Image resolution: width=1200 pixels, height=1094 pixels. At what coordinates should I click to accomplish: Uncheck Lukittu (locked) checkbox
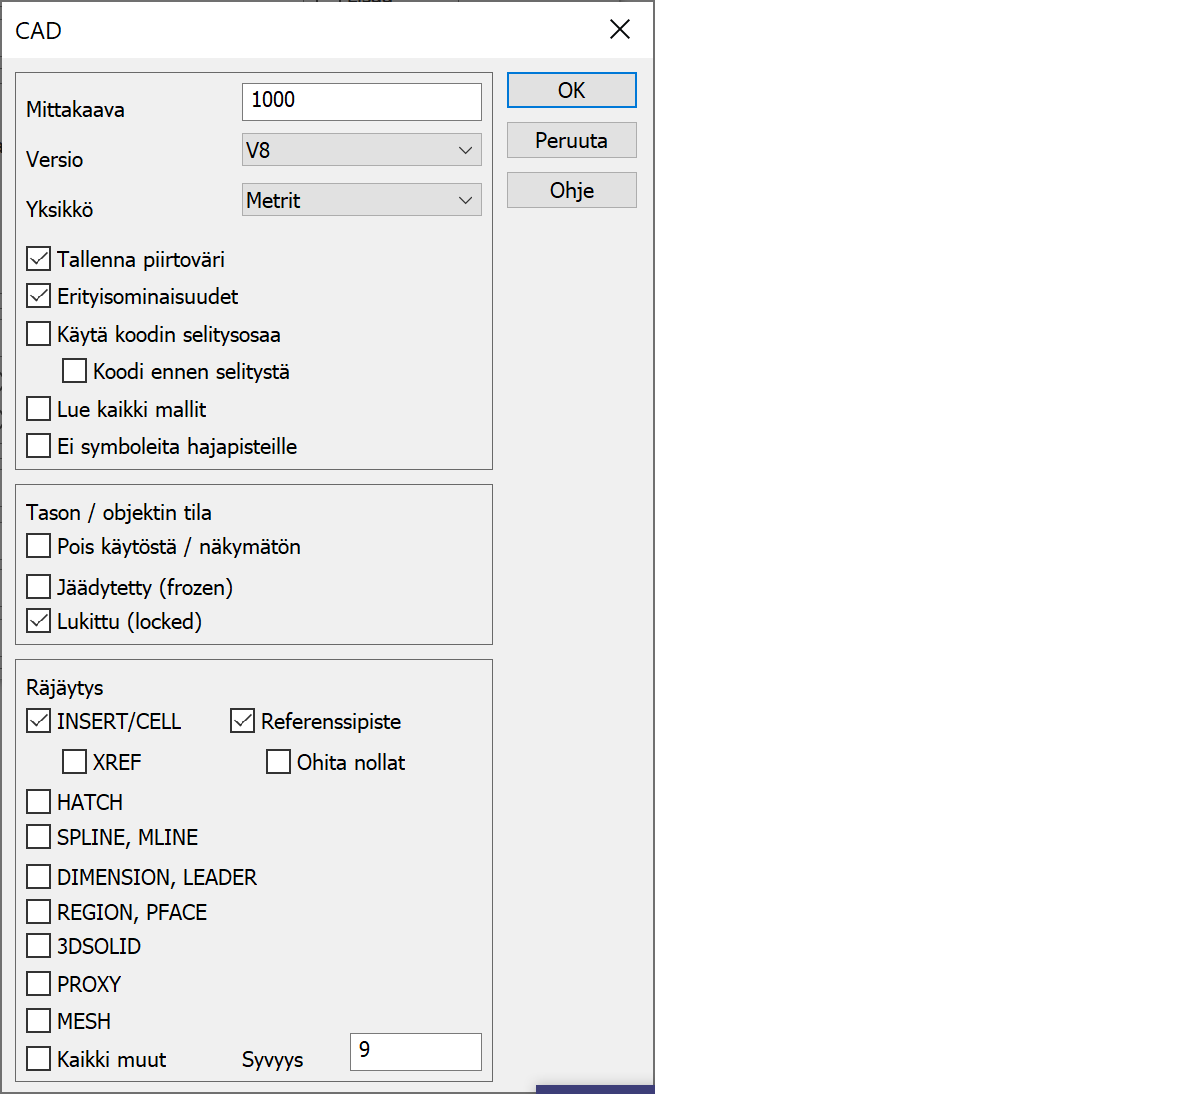tap(39, 621)
